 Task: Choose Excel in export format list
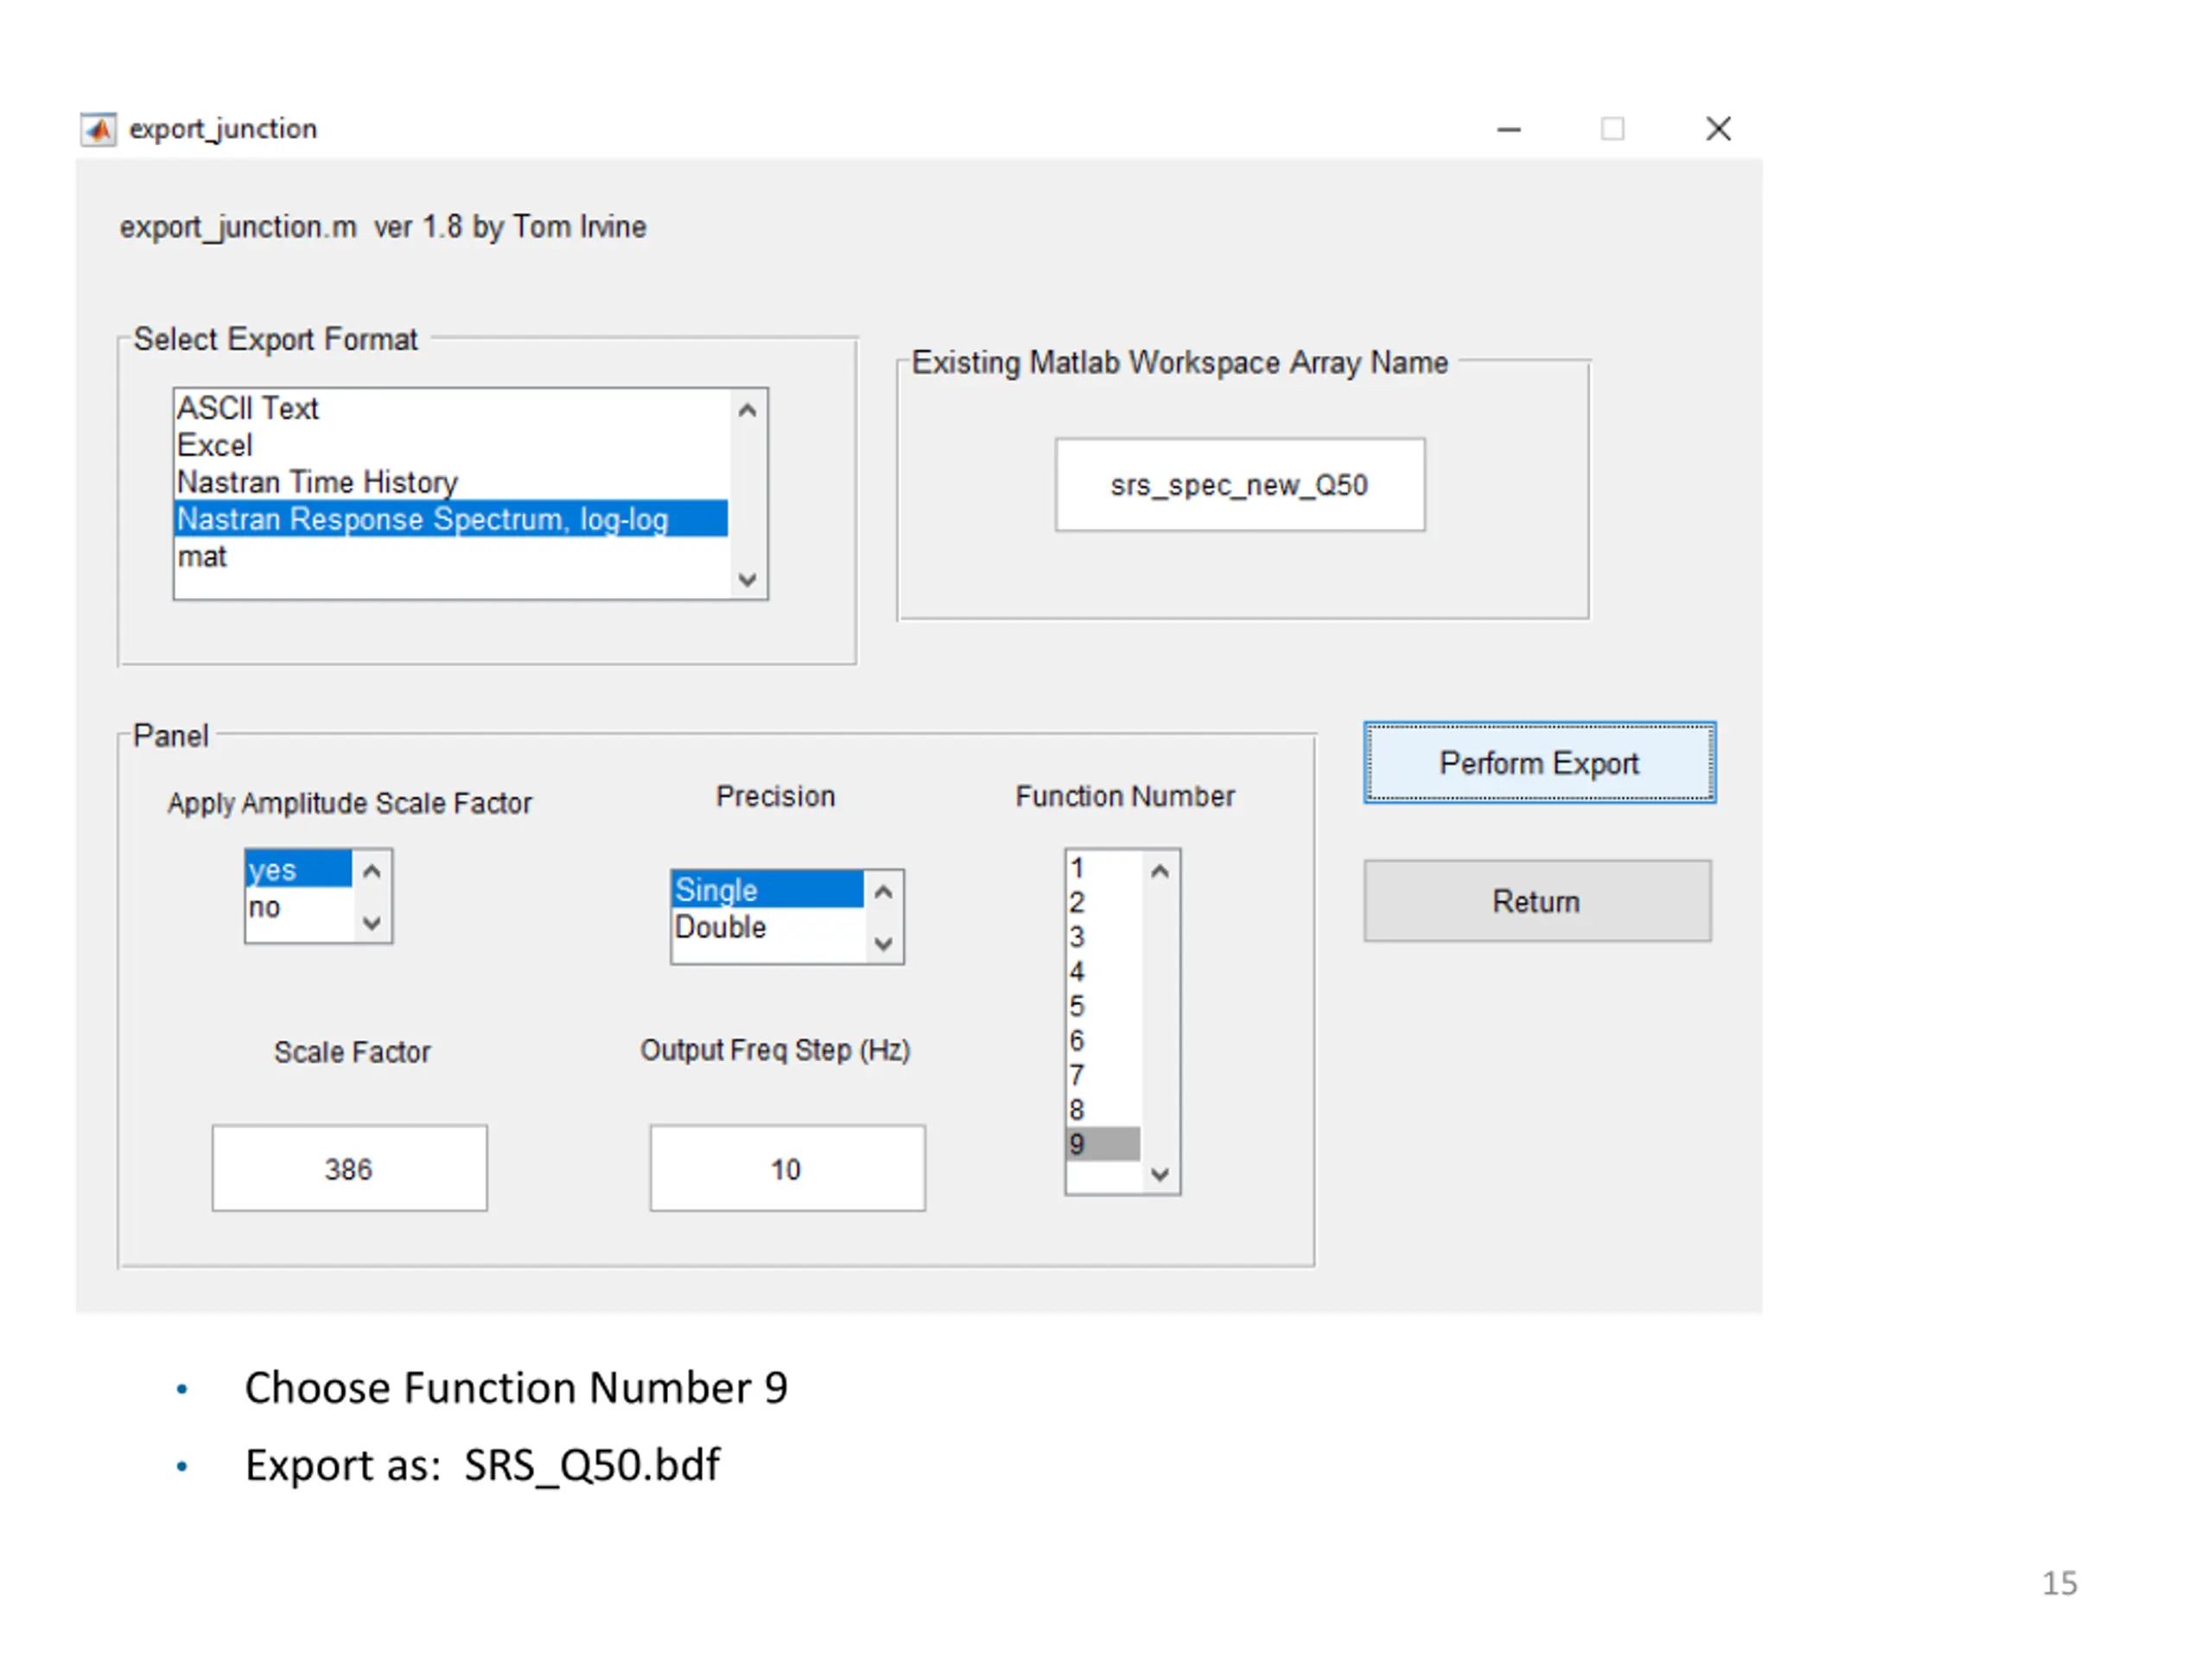(451, 445)
